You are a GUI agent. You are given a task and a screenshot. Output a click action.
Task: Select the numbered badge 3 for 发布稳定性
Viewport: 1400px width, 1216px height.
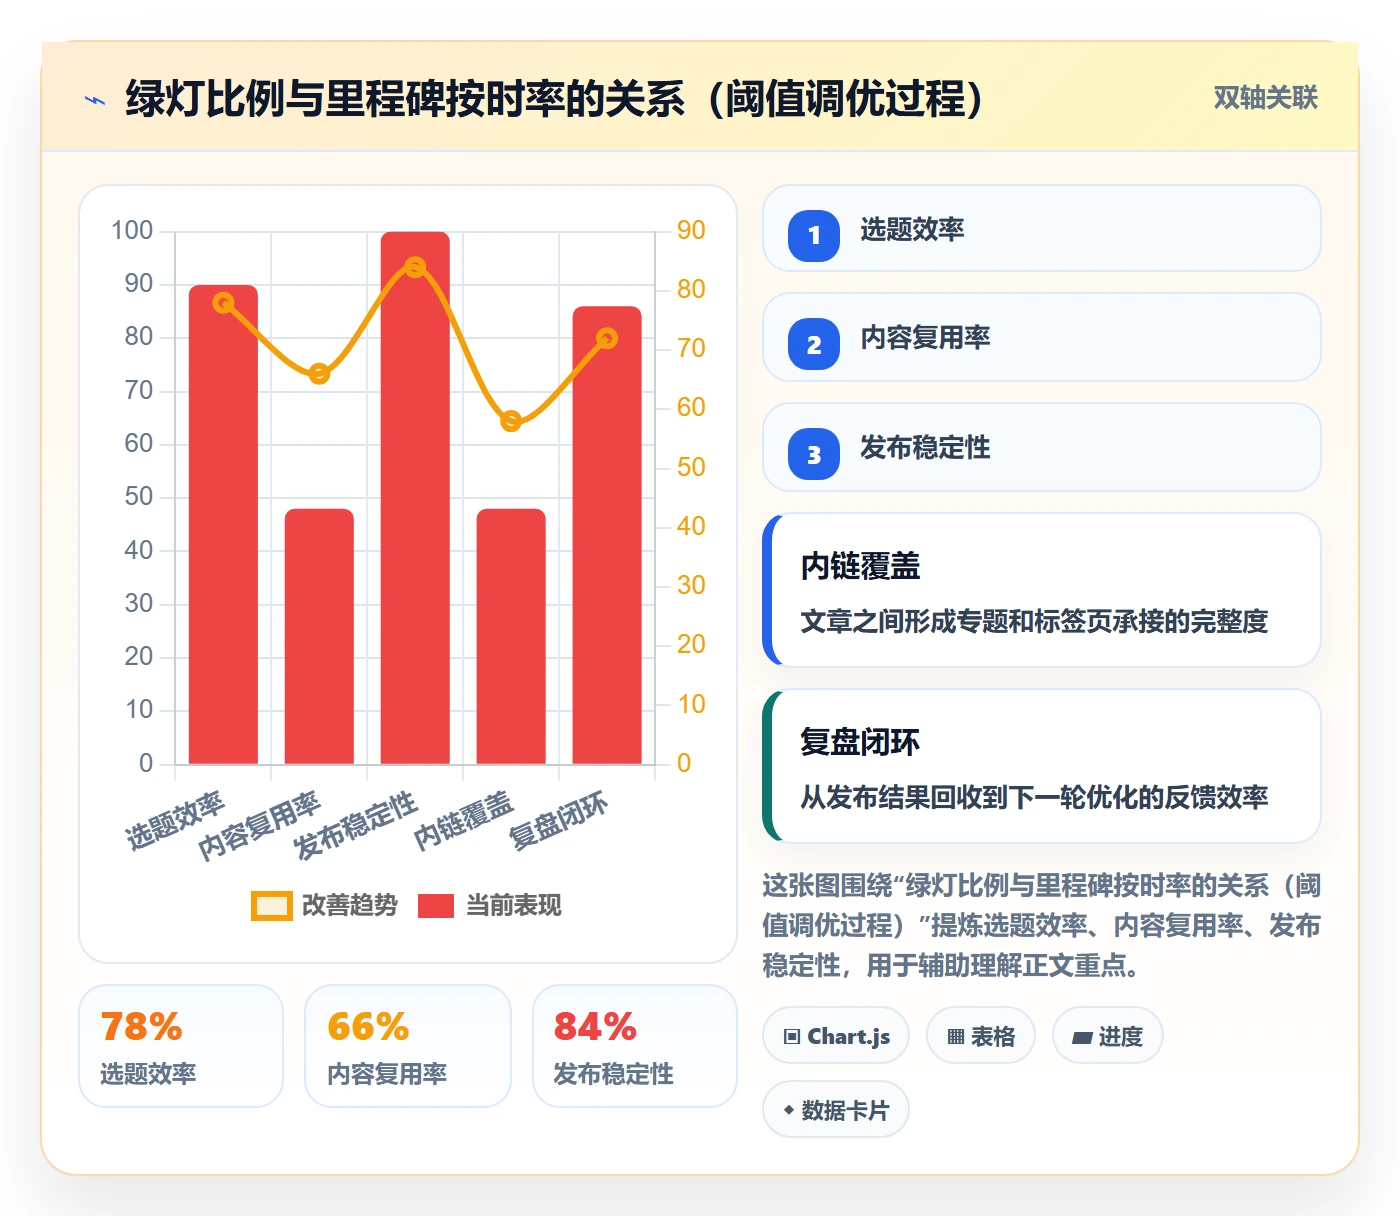(x=813, y=454)
